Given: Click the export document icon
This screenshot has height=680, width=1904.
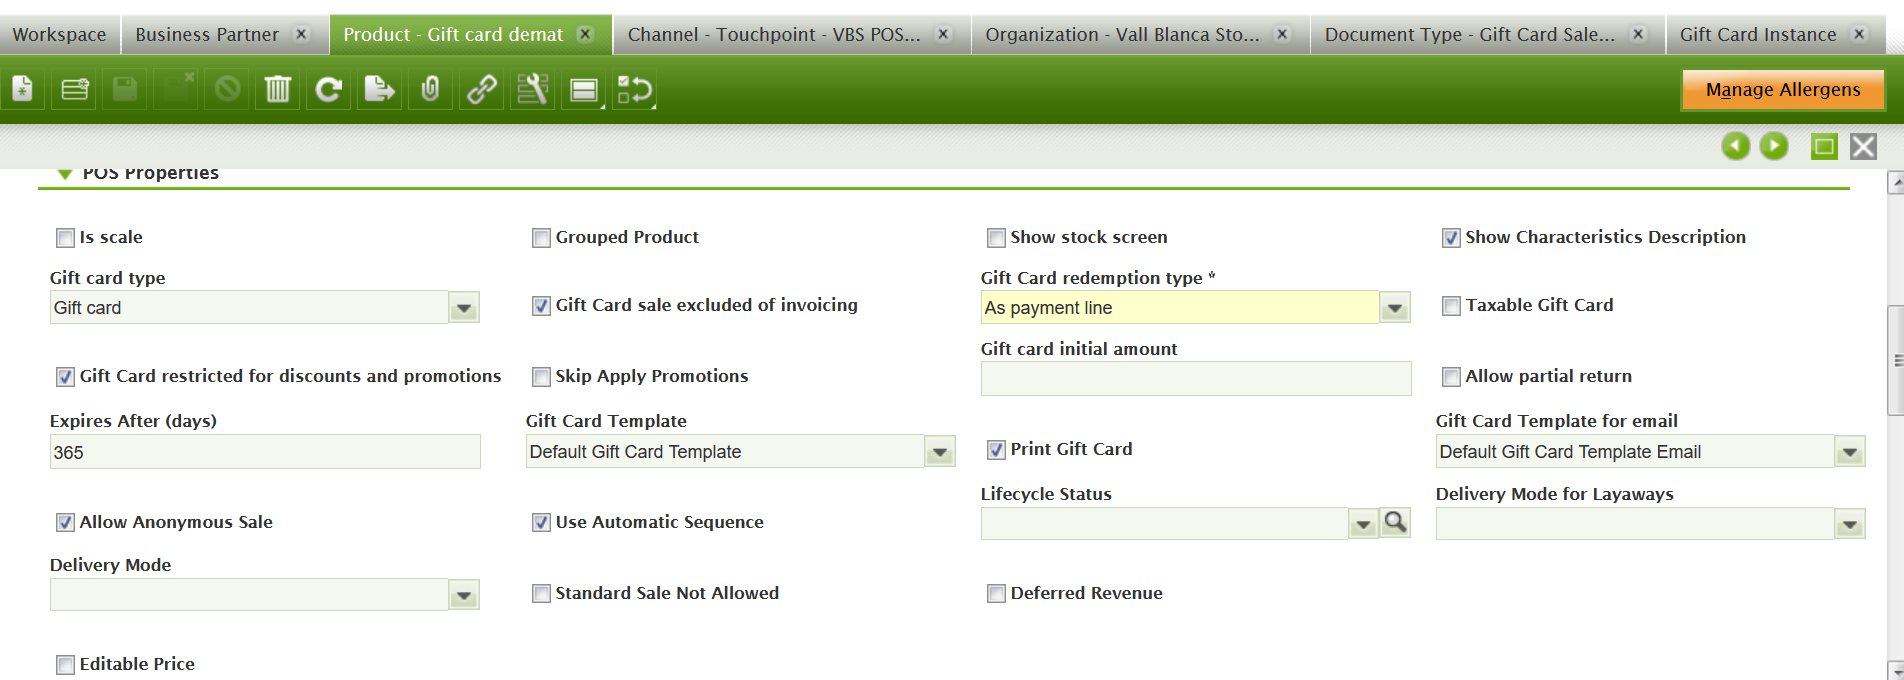Looking at the screenshot, I should [x=379, y=90].
